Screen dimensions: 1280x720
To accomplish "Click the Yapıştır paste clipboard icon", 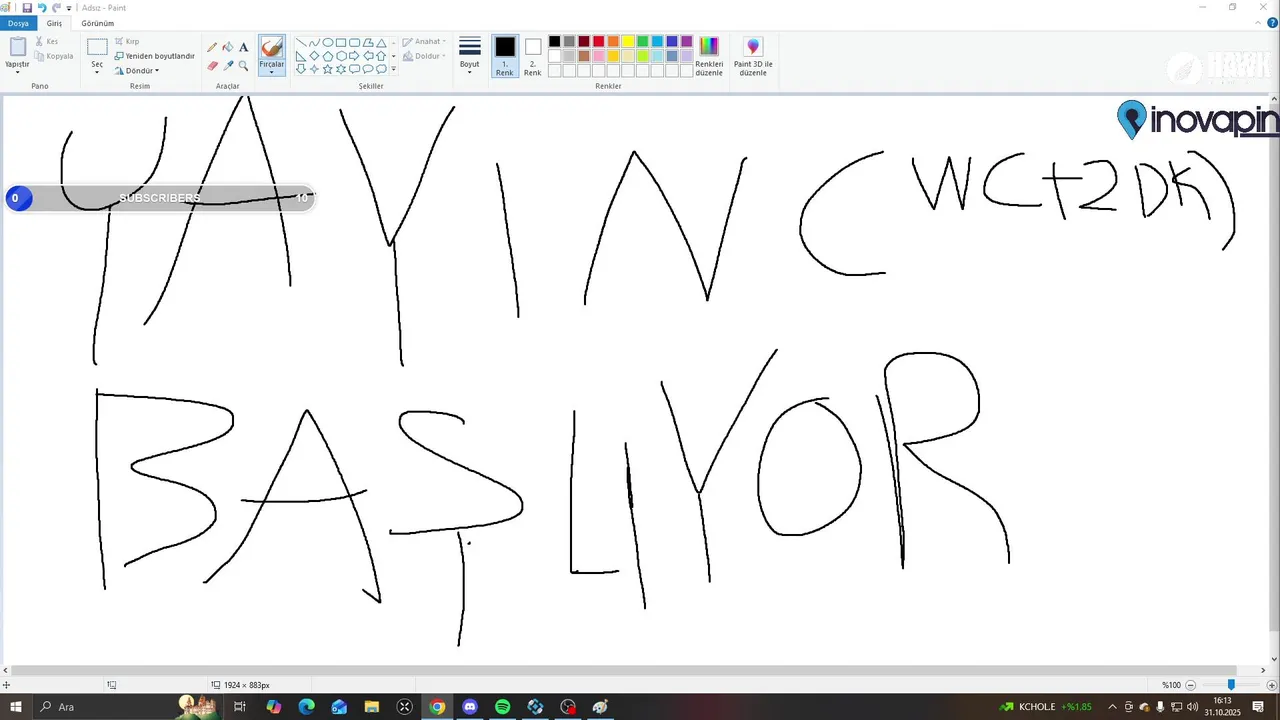I will [17, 47].
